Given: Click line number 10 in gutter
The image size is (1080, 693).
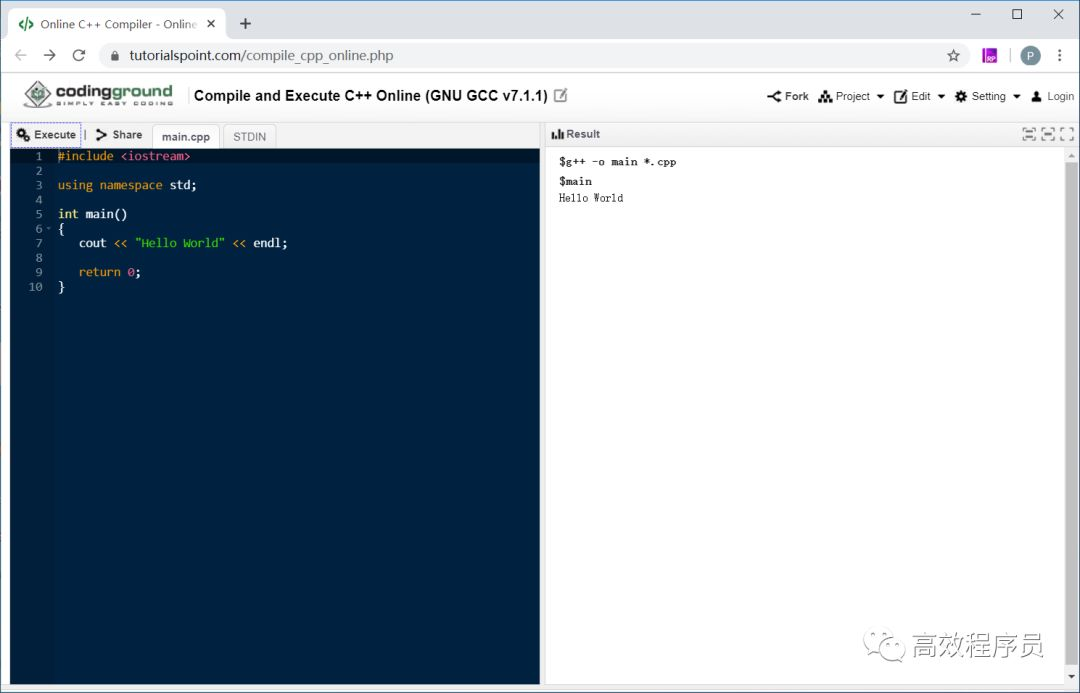Looking at the screenshot, I should (35, 287).
